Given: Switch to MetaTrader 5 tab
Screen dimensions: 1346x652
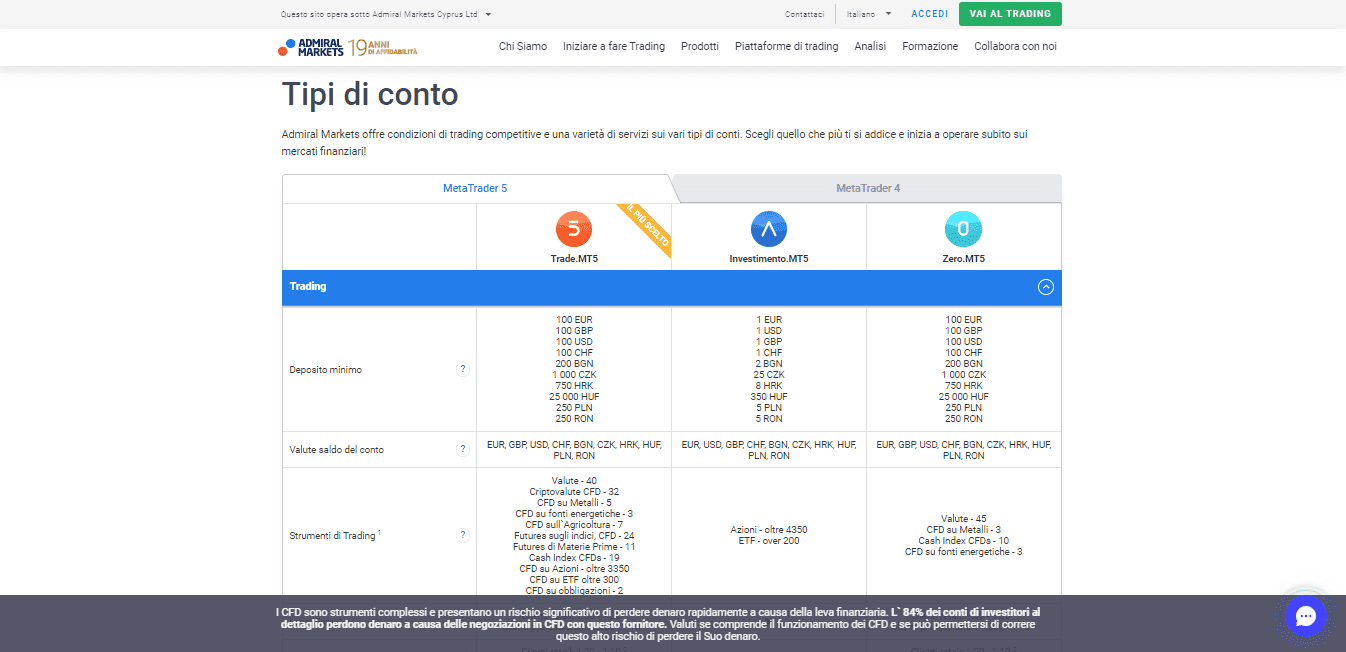Looking at the screenshot, I should 475,188.
